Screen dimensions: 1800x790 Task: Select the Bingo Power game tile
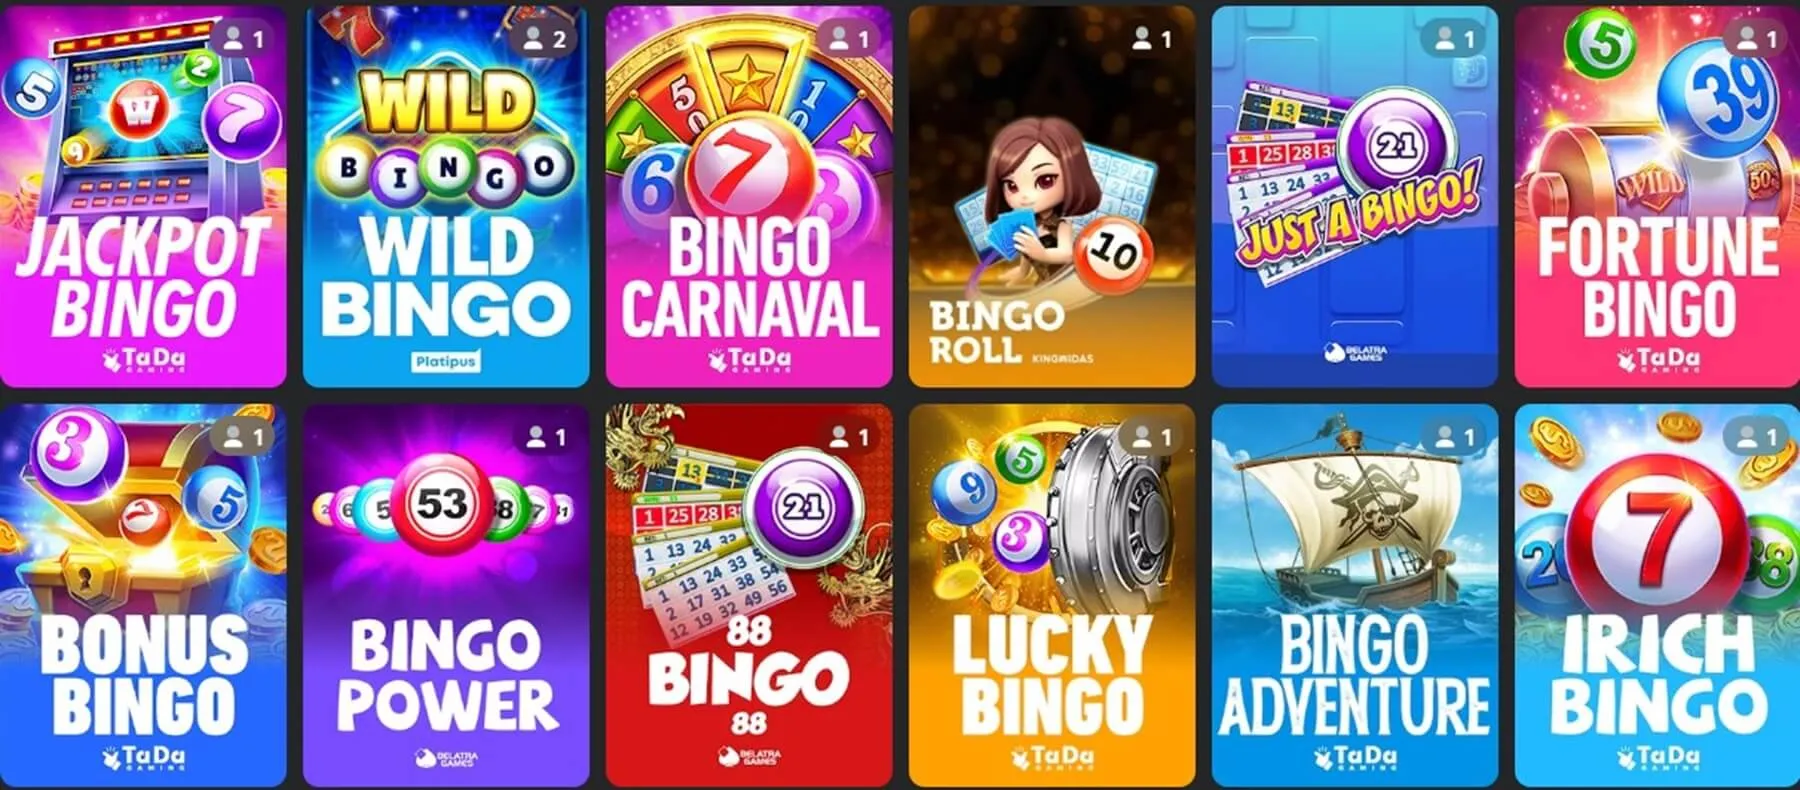pyautogui.click(x=446, y=595)
